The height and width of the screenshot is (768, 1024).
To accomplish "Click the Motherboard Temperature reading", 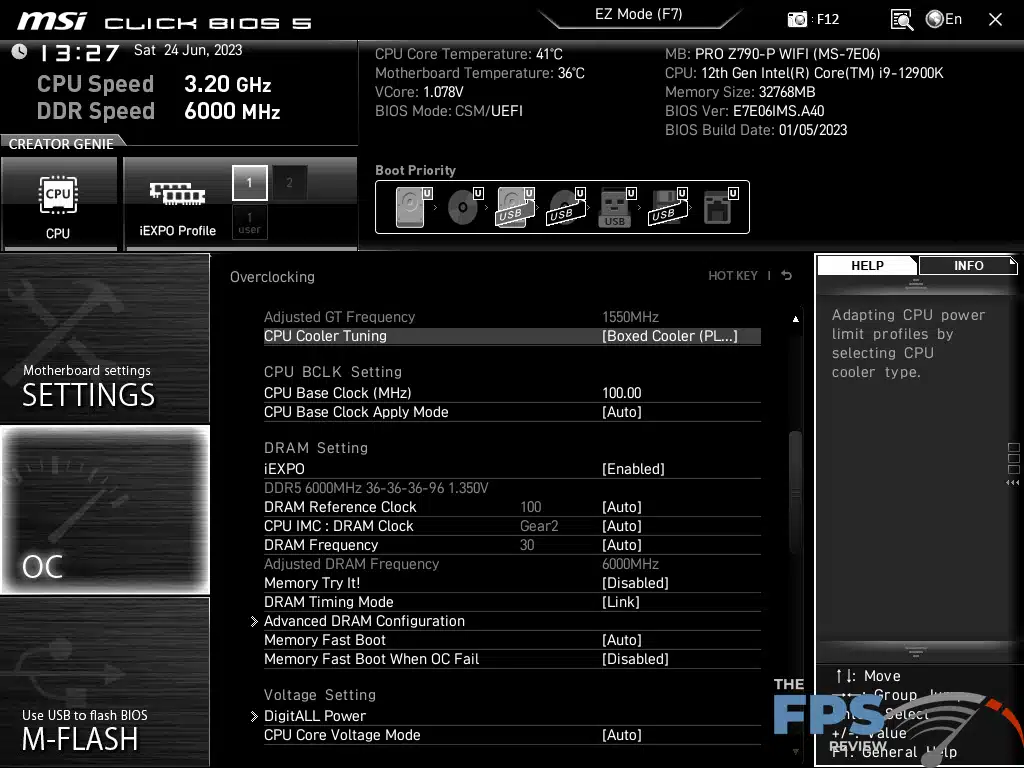I will tap(480, 72).
